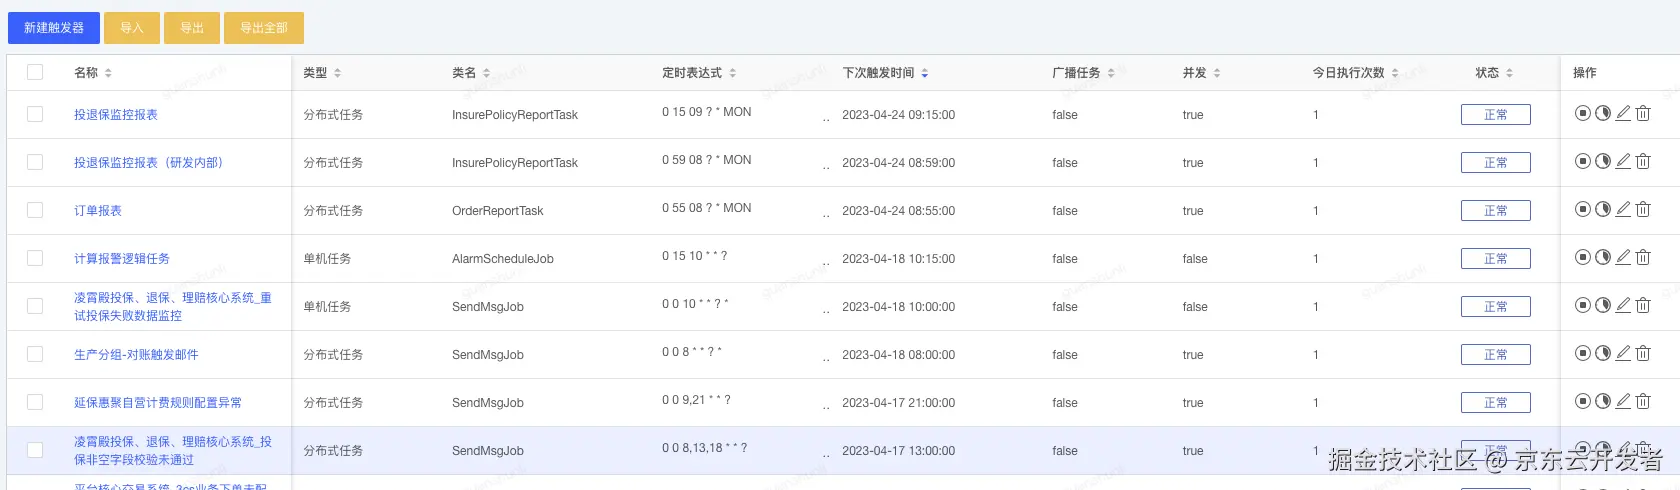Click 正常 status of 订单报表 row
Viewport: 1680px width, 490px height.
(x=1495, y=211)
